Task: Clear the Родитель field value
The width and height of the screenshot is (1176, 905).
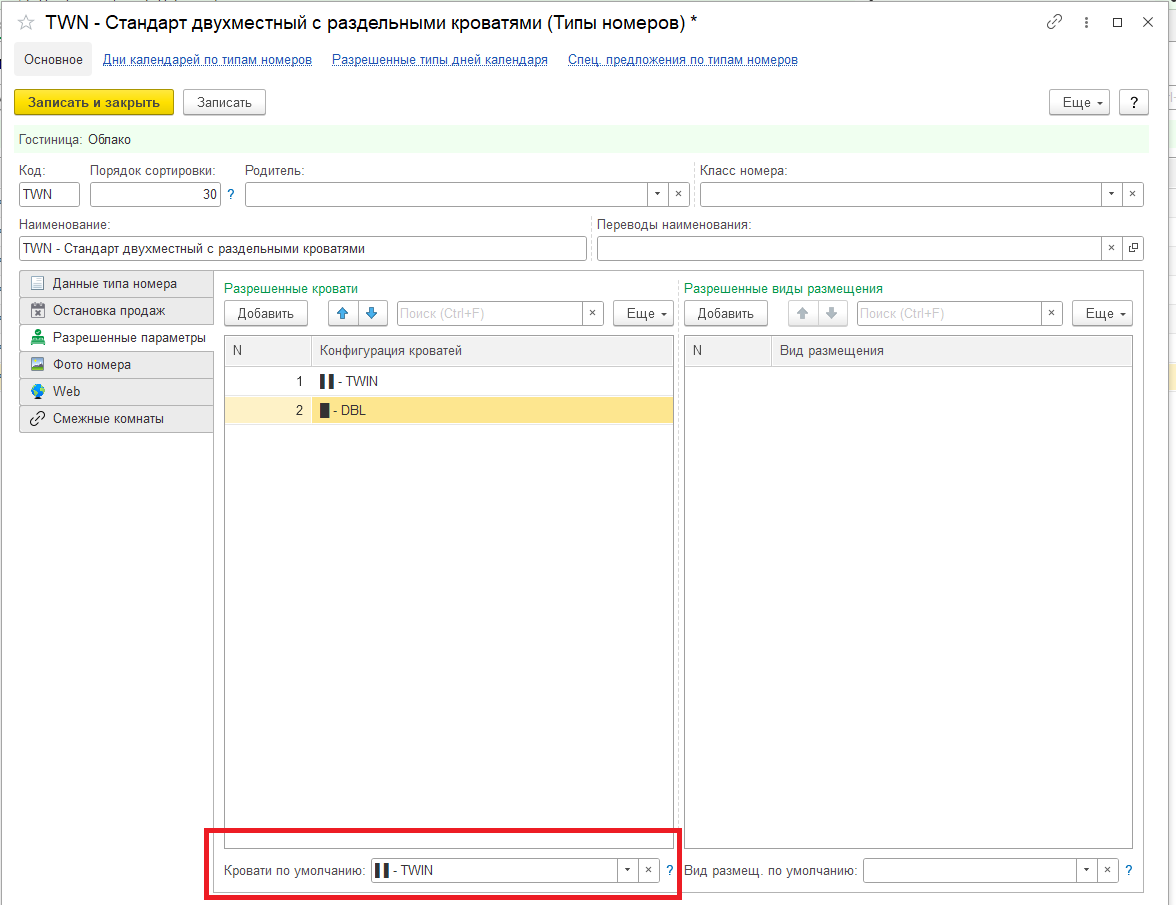Action: [x=678, y=194]
